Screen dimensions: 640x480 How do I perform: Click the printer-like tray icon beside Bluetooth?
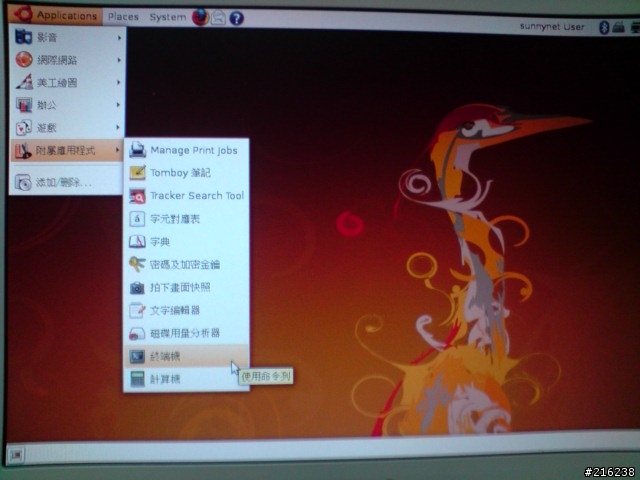[619, 27]
